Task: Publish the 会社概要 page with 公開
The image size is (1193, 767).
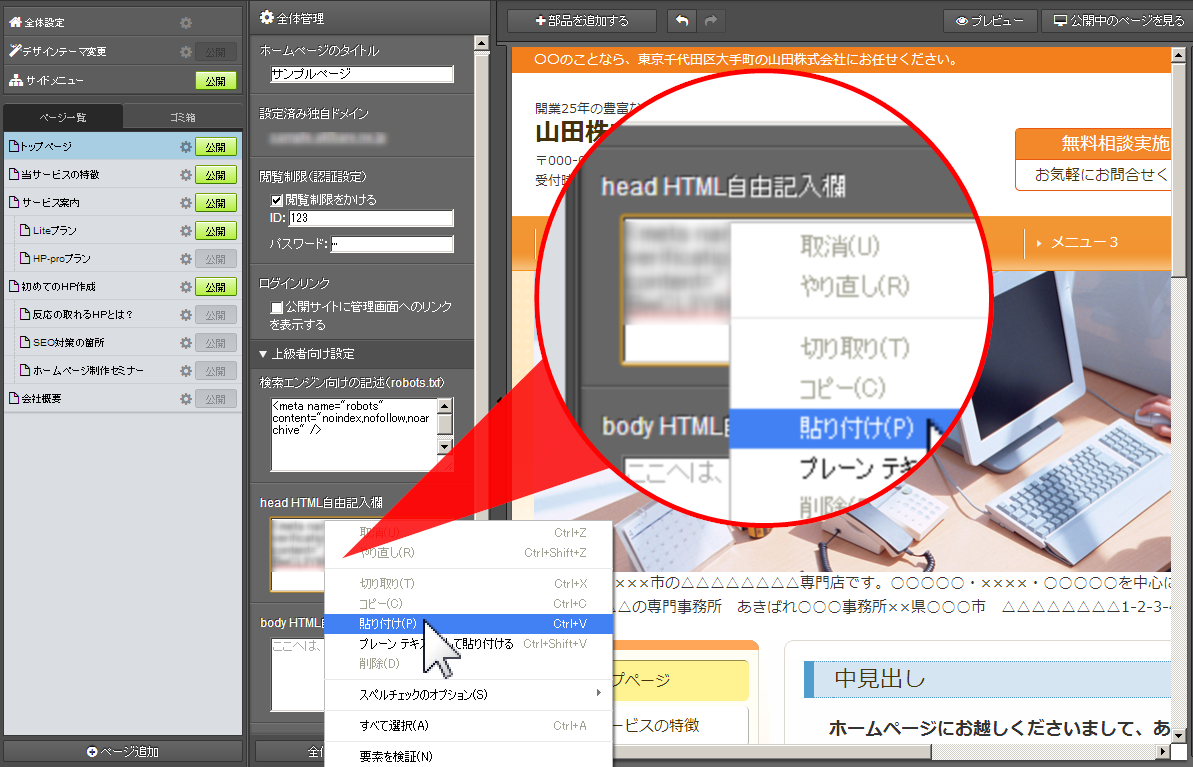Action: [x=216, y=399]
